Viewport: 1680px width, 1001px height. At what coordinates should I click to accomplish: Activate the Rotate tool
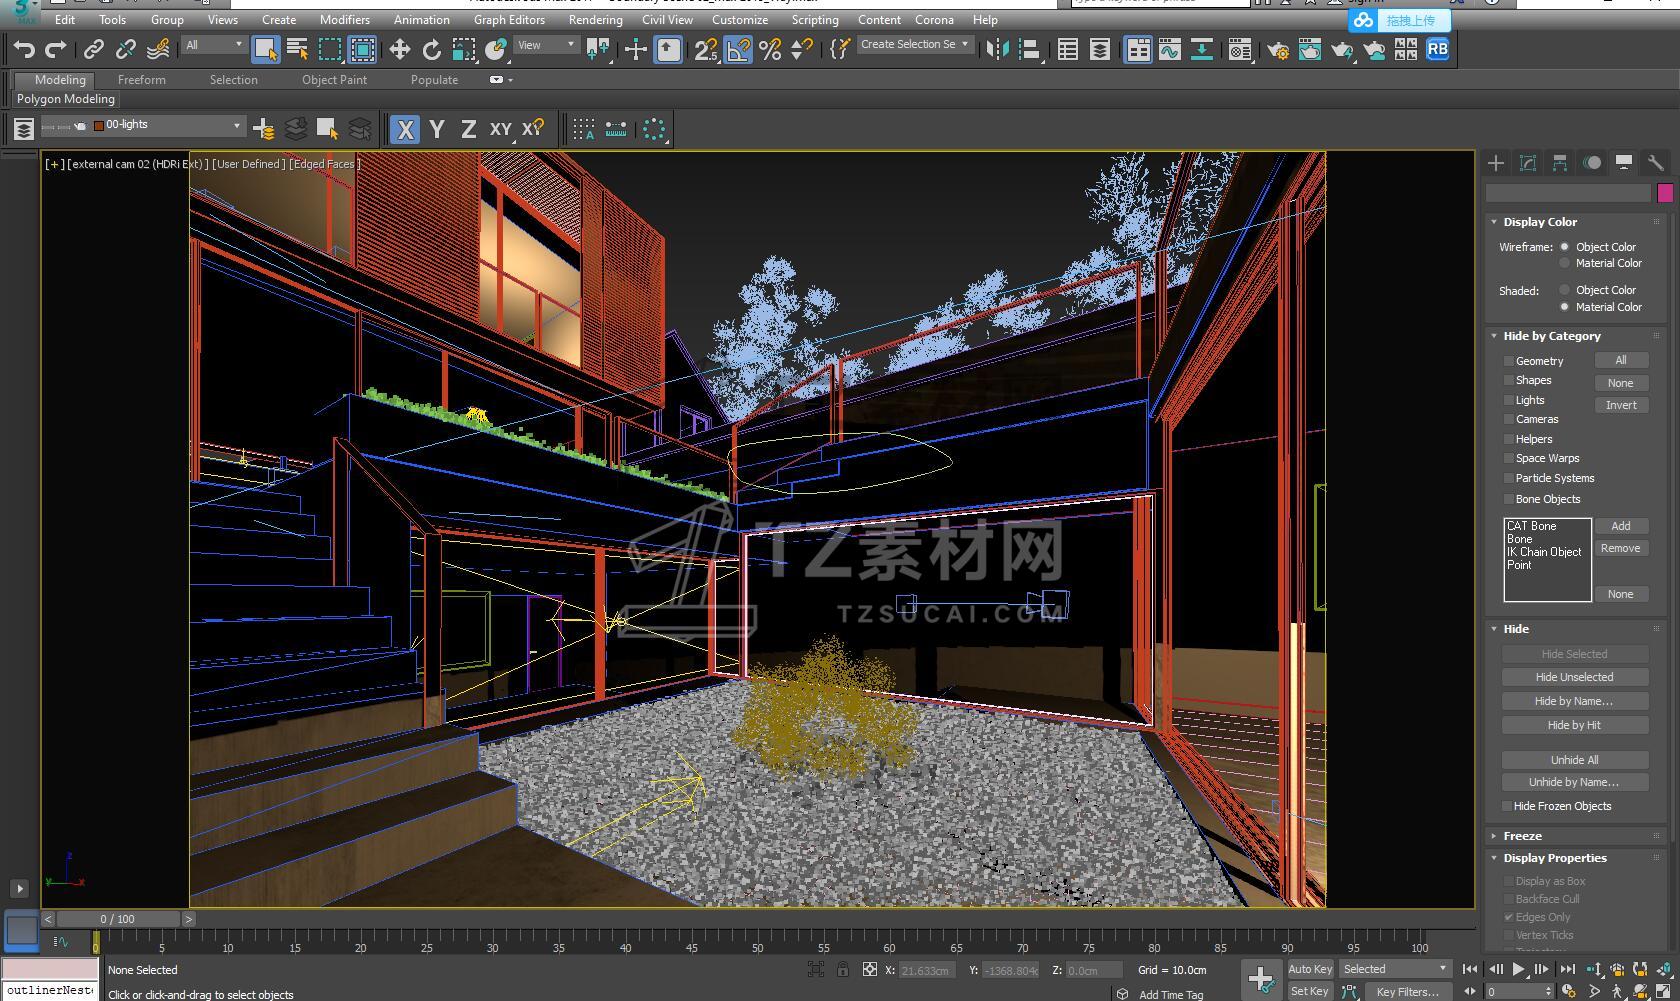coord(431,49)
